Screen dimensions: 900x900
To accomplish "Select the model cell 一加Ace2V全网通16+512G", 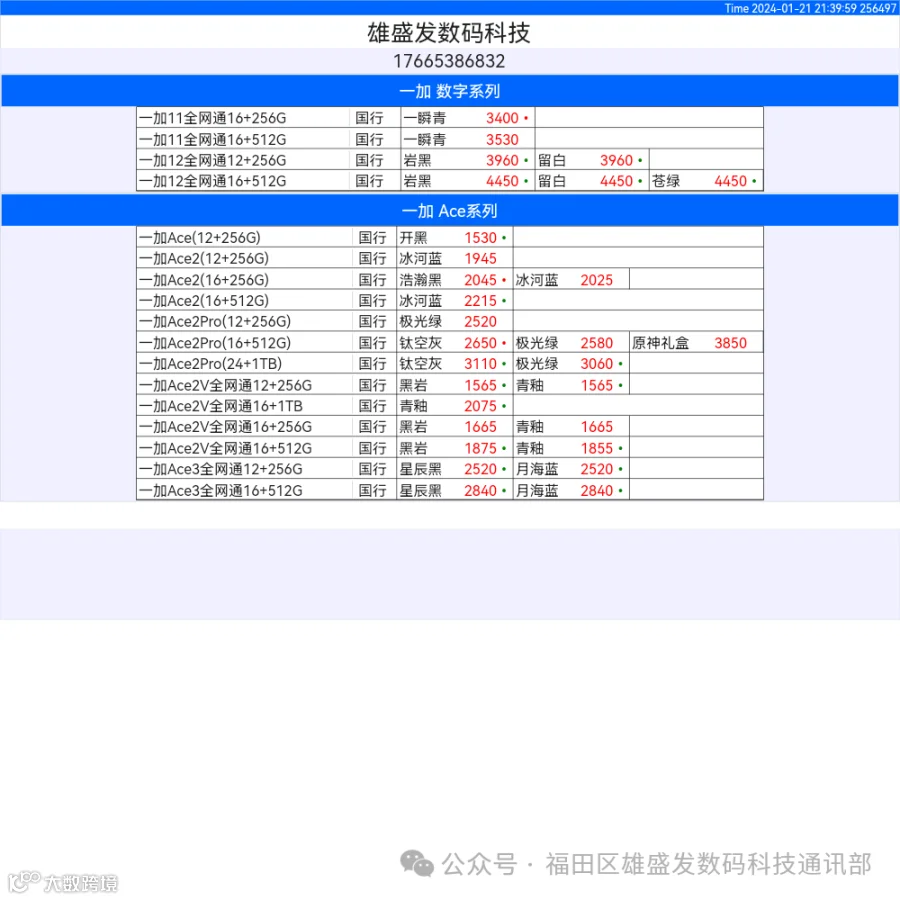I will pyautogui.click(x=245, y=448).
